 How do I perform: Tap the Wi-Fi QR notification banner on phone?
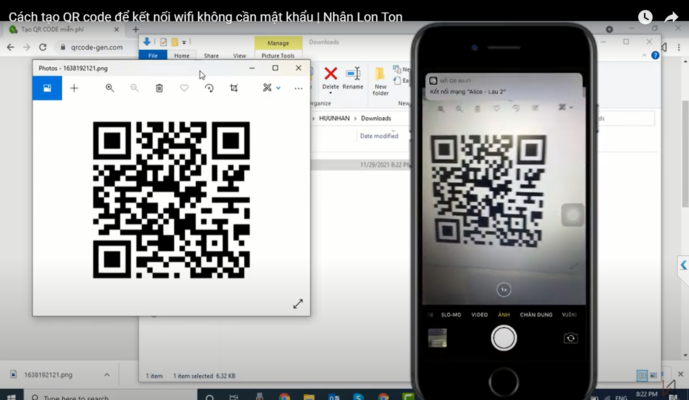pyautogui.click(x=504, y=86)
